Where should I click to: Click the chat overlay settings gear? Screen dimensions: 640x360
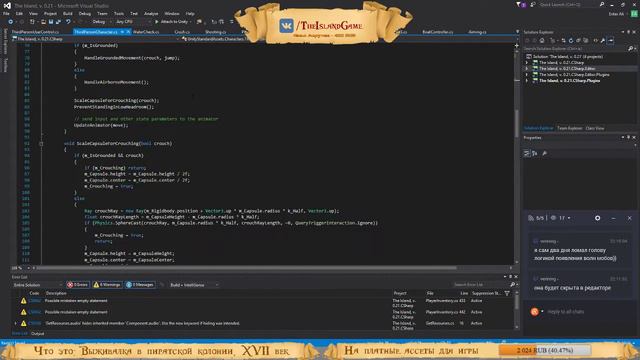(x=598, y=218)
